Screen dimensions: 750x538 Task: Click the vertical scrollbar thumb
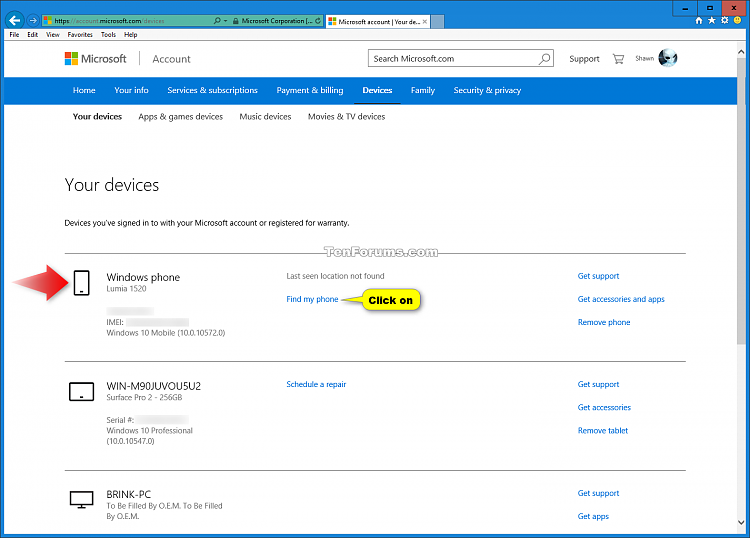point(741,201)
